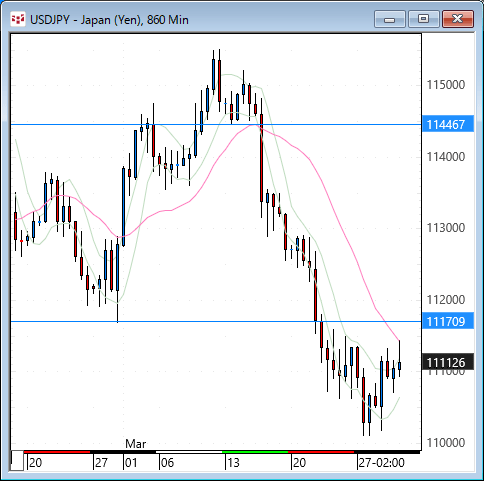Click the 27-02:00 date label on time axis
Screen dimensions: 484x481
pos(381,463)
